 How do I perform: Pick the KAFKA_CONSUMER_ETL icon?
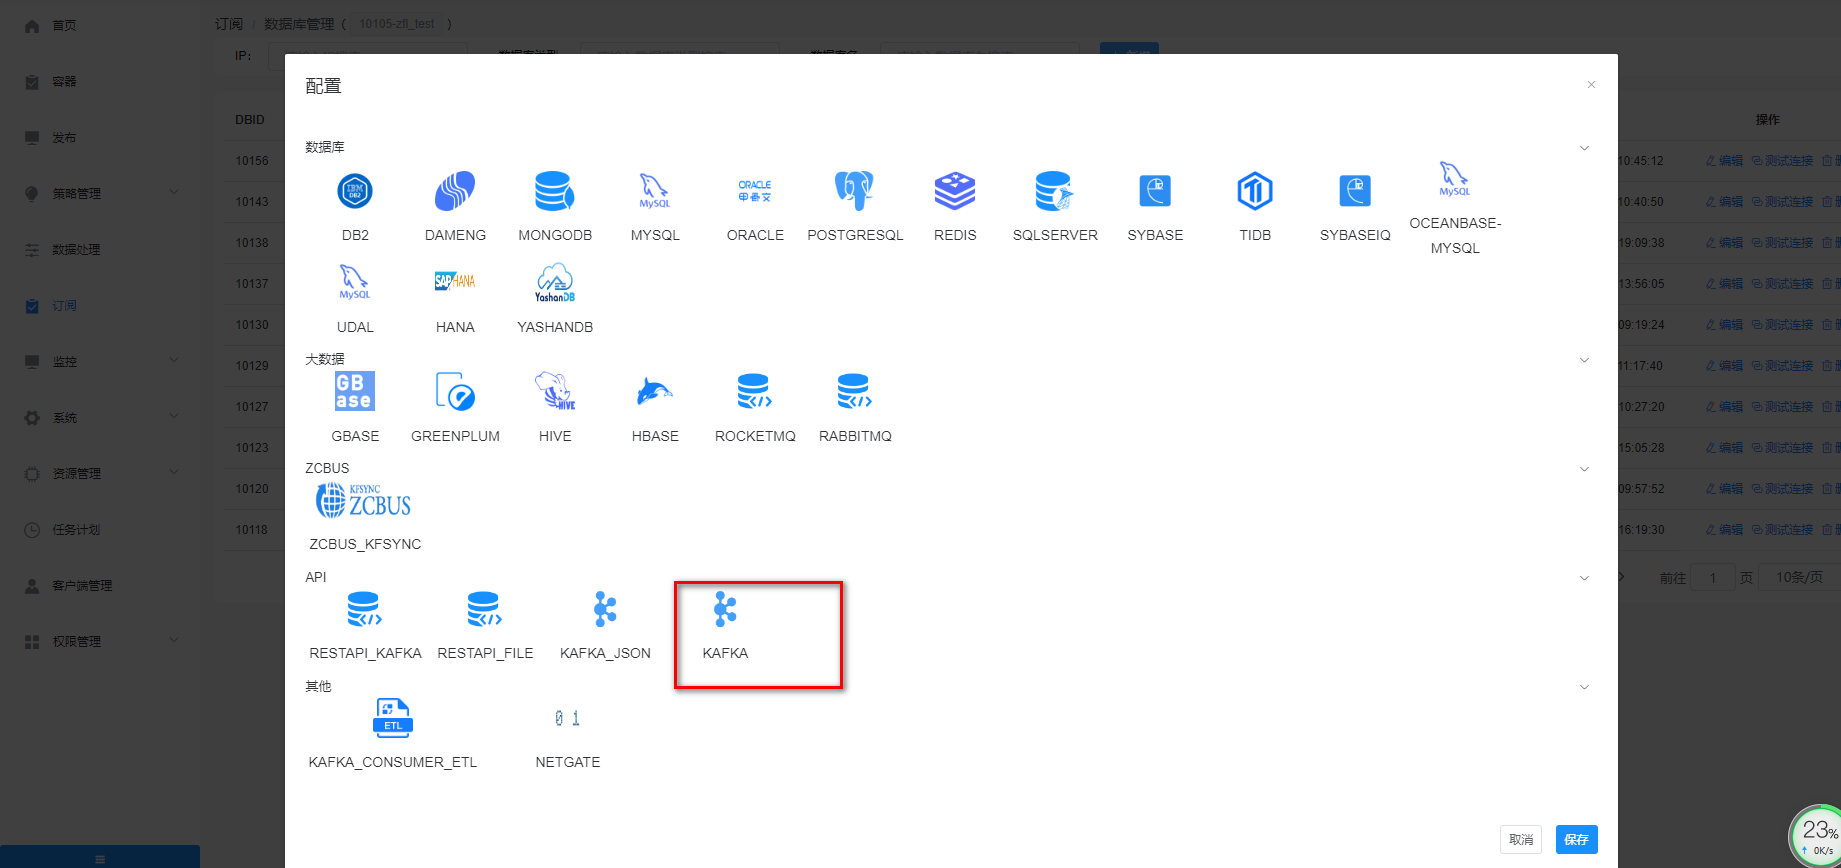pos(392,718)
